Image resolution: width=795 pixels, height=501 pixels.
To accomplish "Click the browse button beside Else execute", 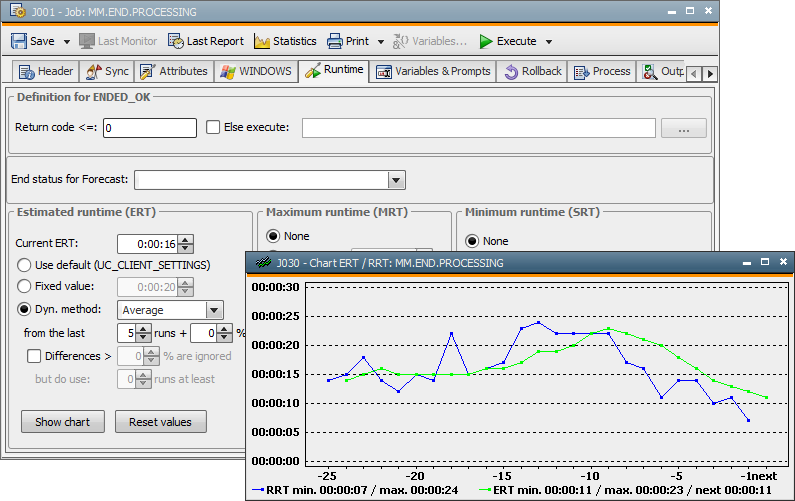I will point(684,128).
